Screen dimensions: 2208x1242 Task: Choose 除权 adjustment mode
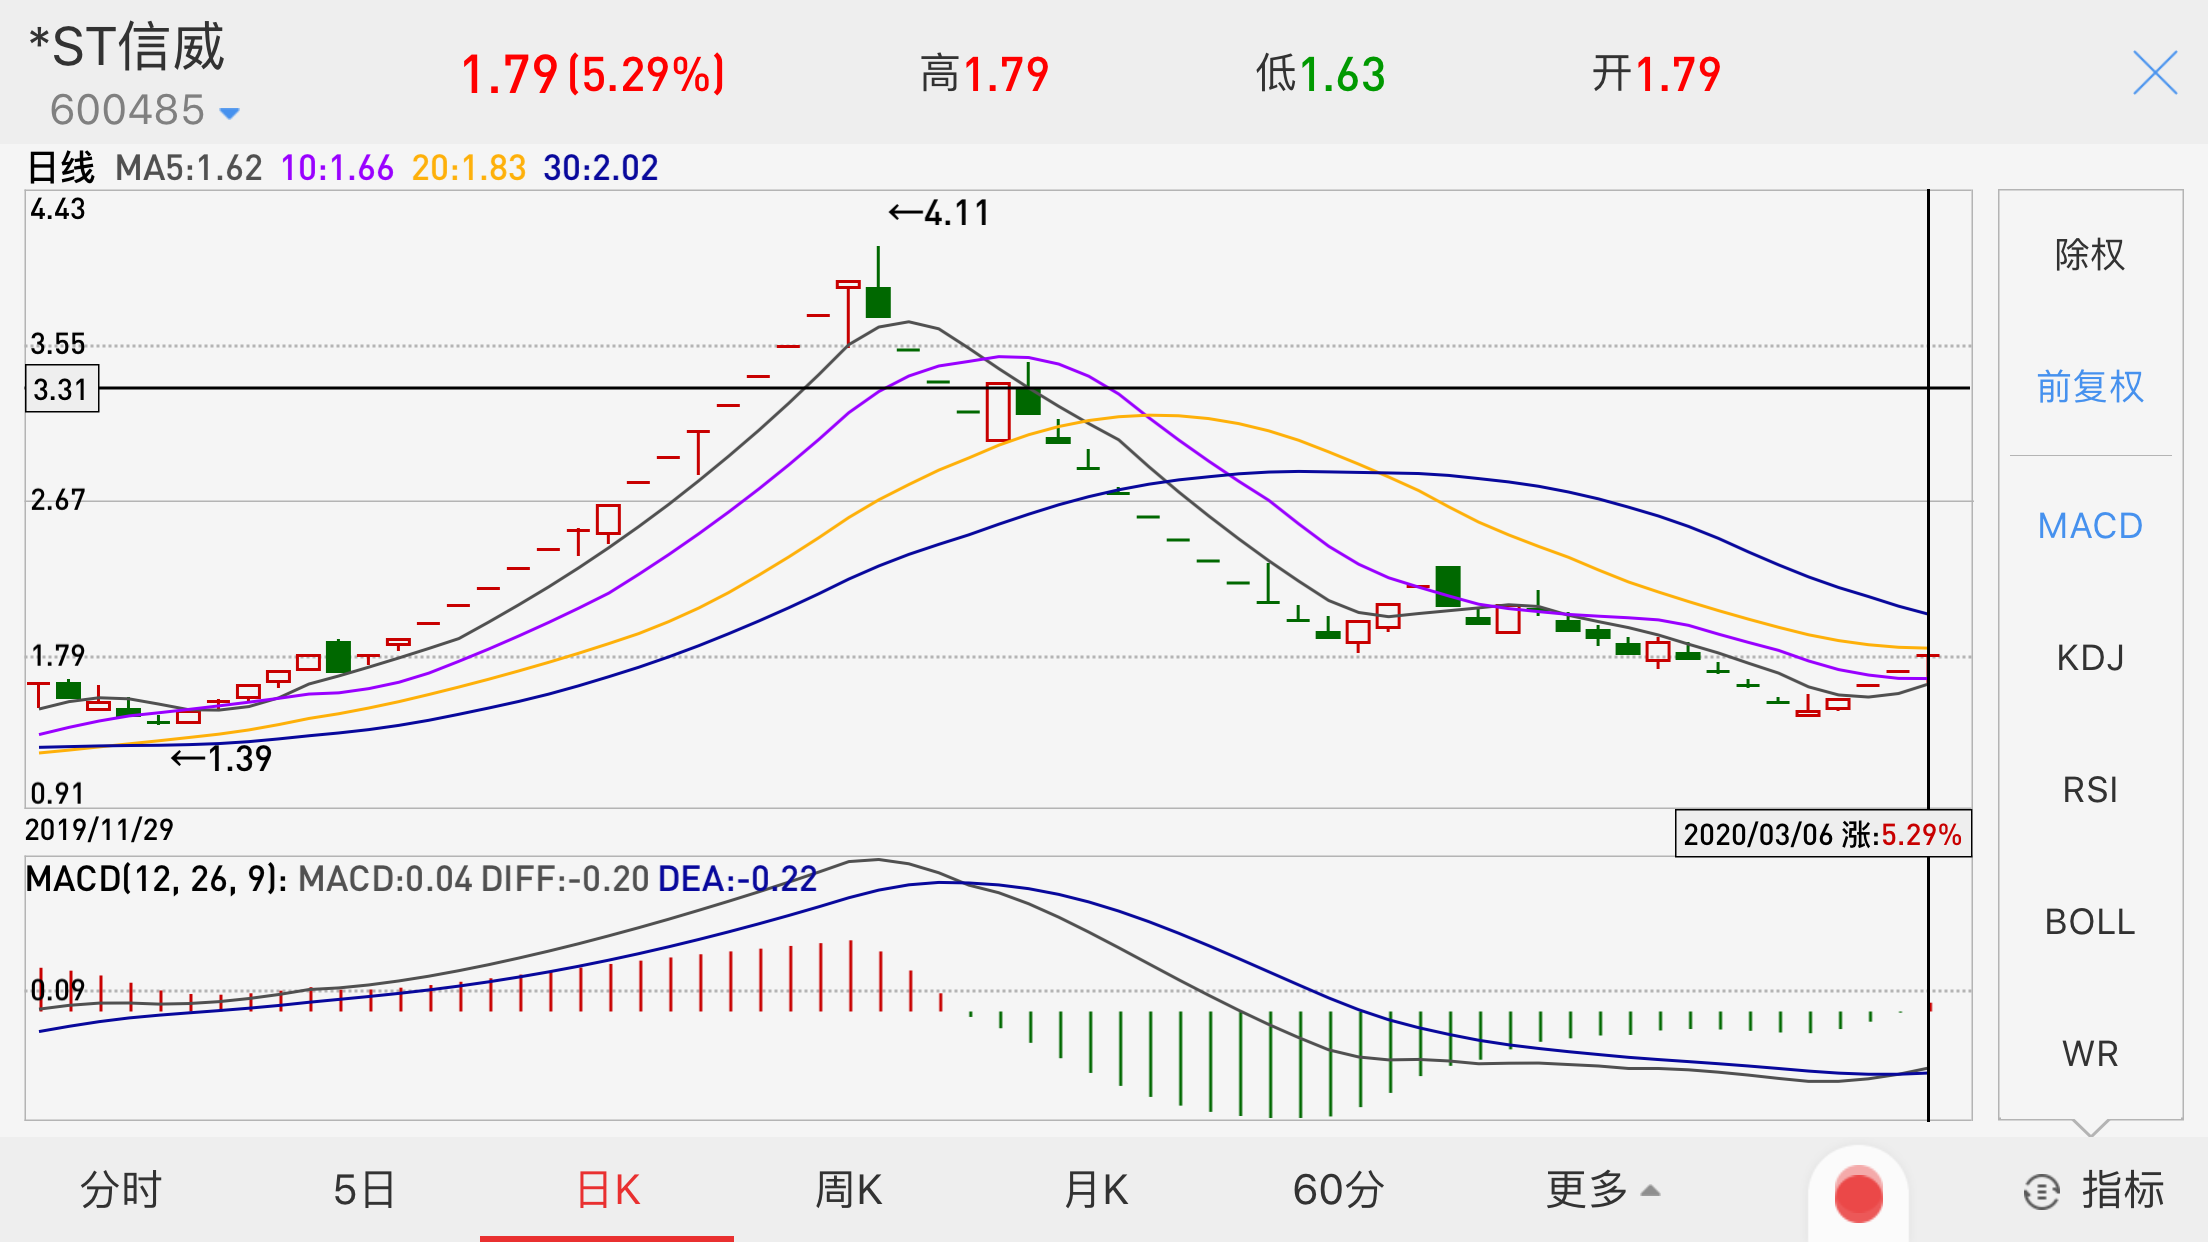(x=2090, y=254)
